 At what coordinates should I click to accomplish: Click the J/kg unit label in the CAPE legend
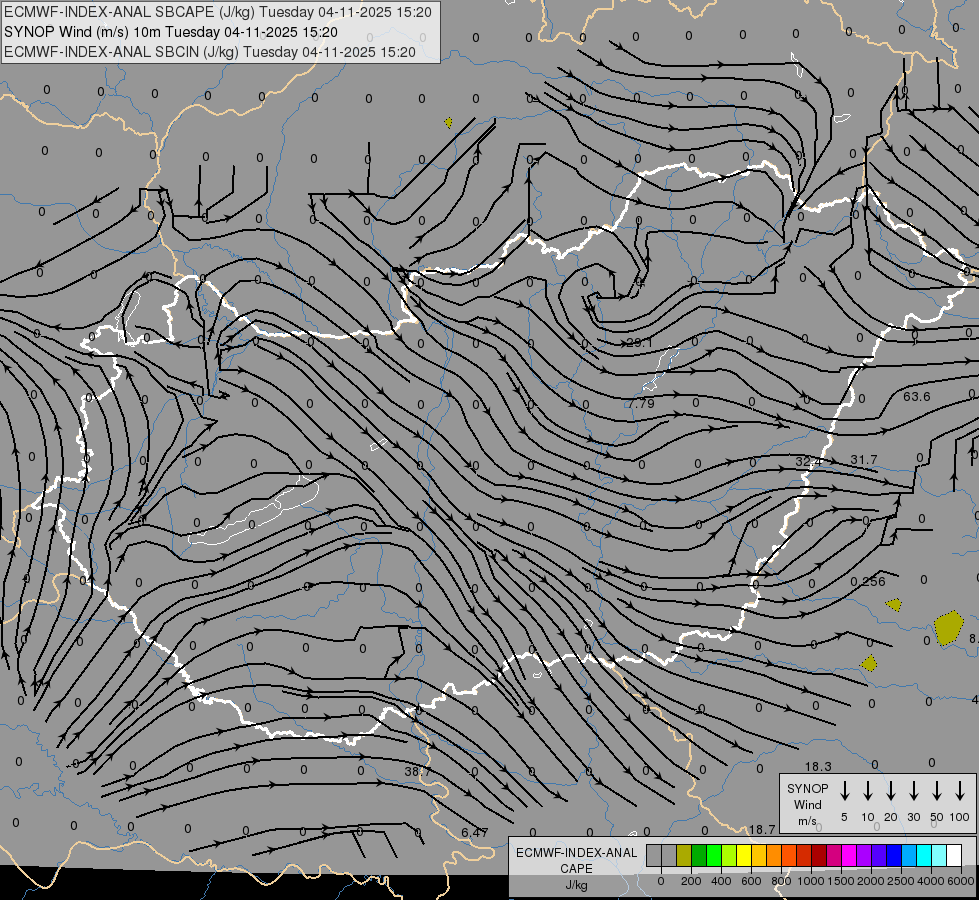click(576, 885)
